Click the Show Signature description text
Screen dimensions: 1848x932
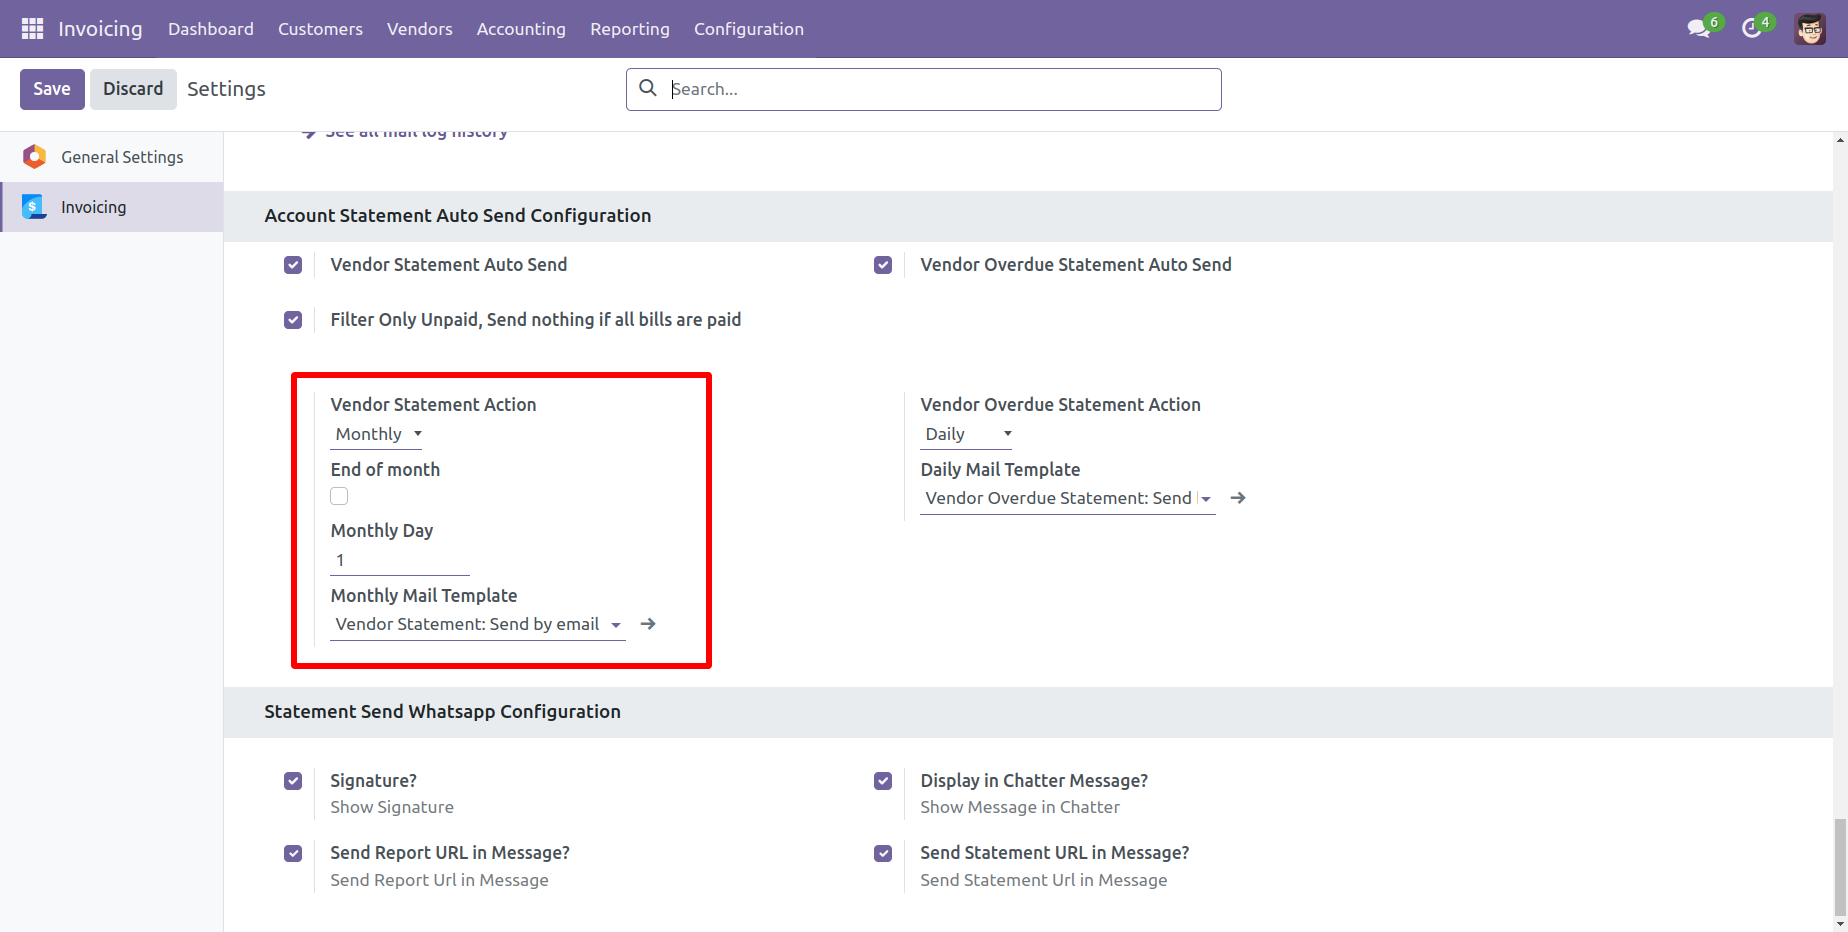(392, 807)
